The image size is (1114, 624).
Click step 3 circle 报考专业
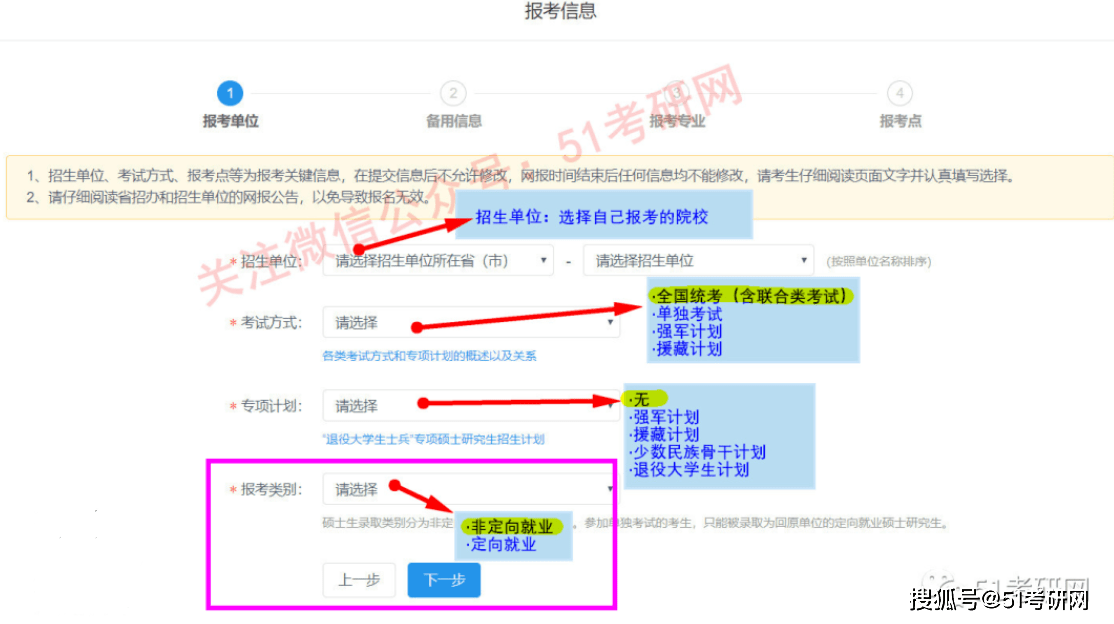(x=676, y=93)
